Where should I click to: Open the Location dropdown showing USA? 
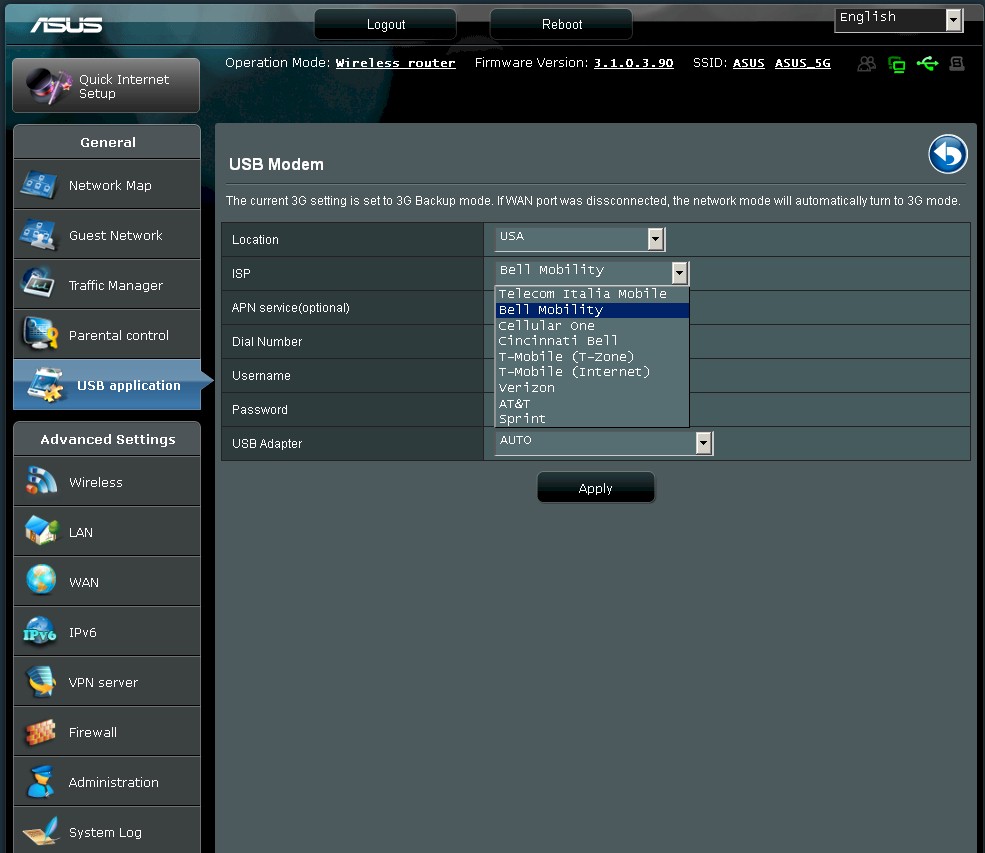[580, 239]
